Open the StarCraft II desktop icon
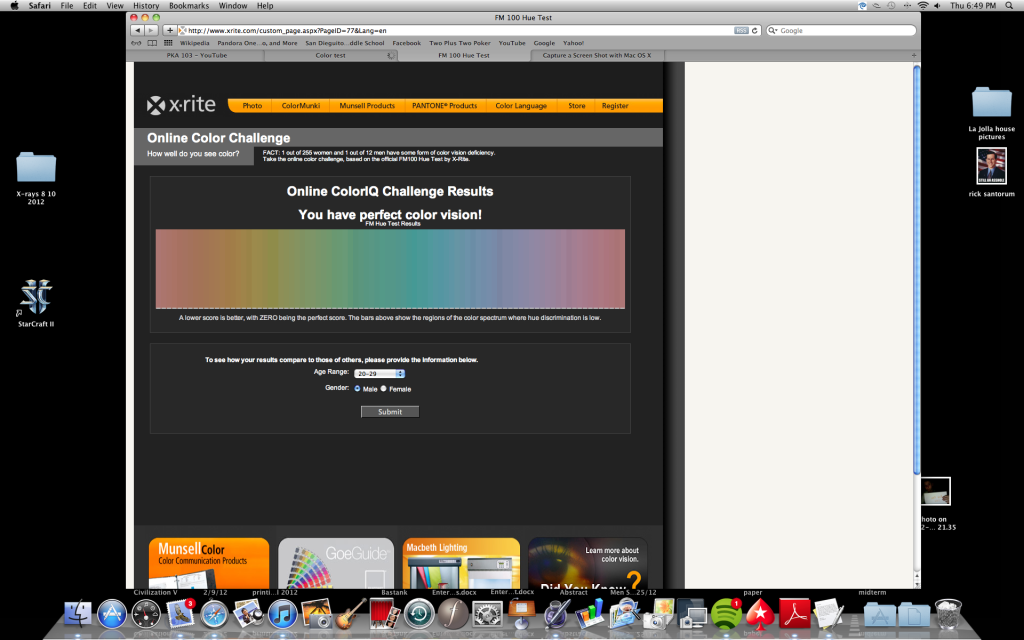Screen dimensions: 1024x640 point(36,298)
